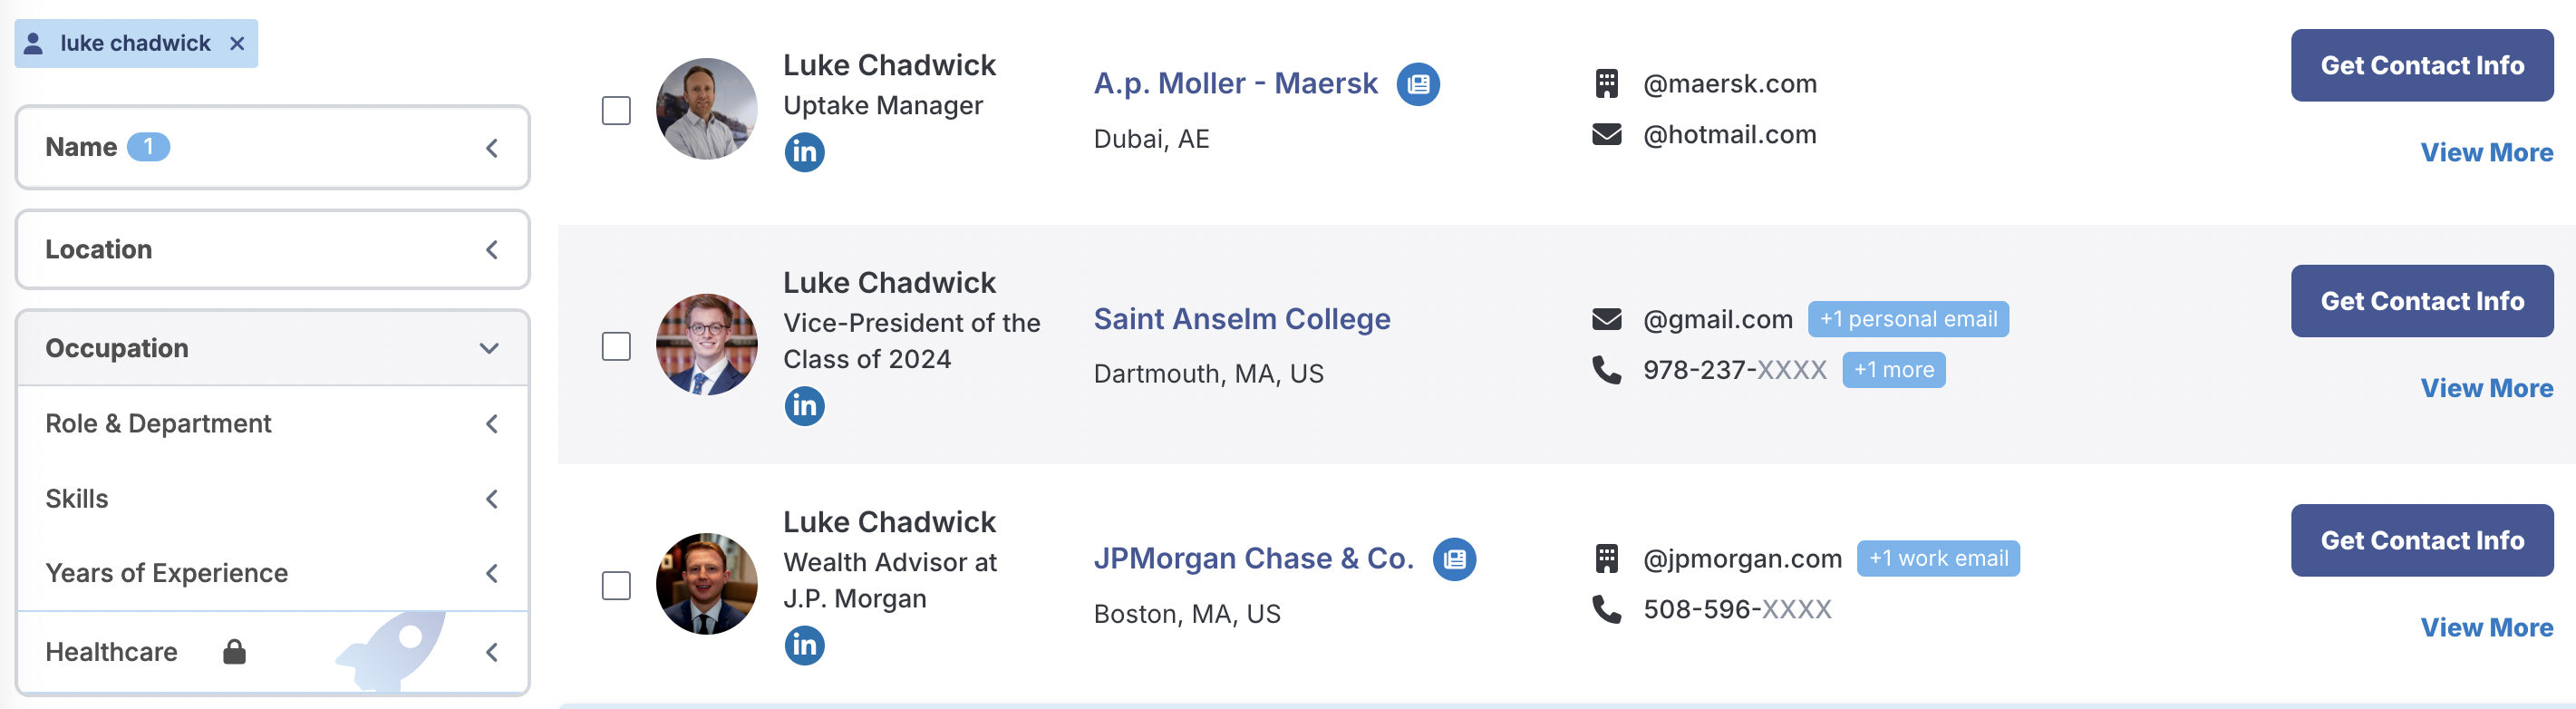This screenshot has height=709, width=2576.
Task: Remove the luke chadwick filter tag
Action: 237,43
